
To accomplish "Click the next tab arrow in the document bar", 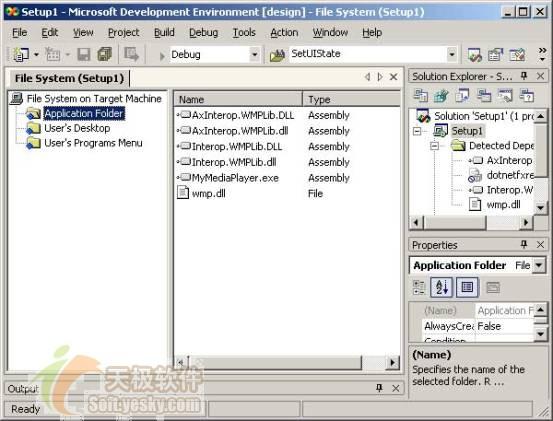I will (380, 77).
